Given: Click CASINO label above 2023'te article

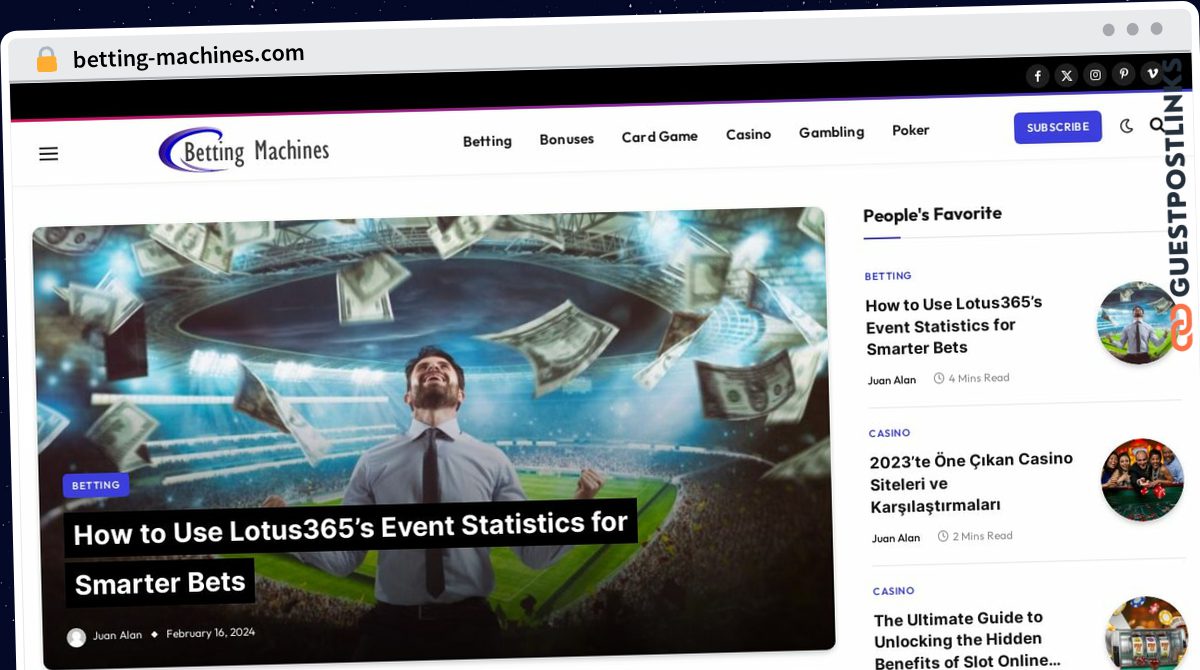Looking at the screenshot, I should [890, 433].
